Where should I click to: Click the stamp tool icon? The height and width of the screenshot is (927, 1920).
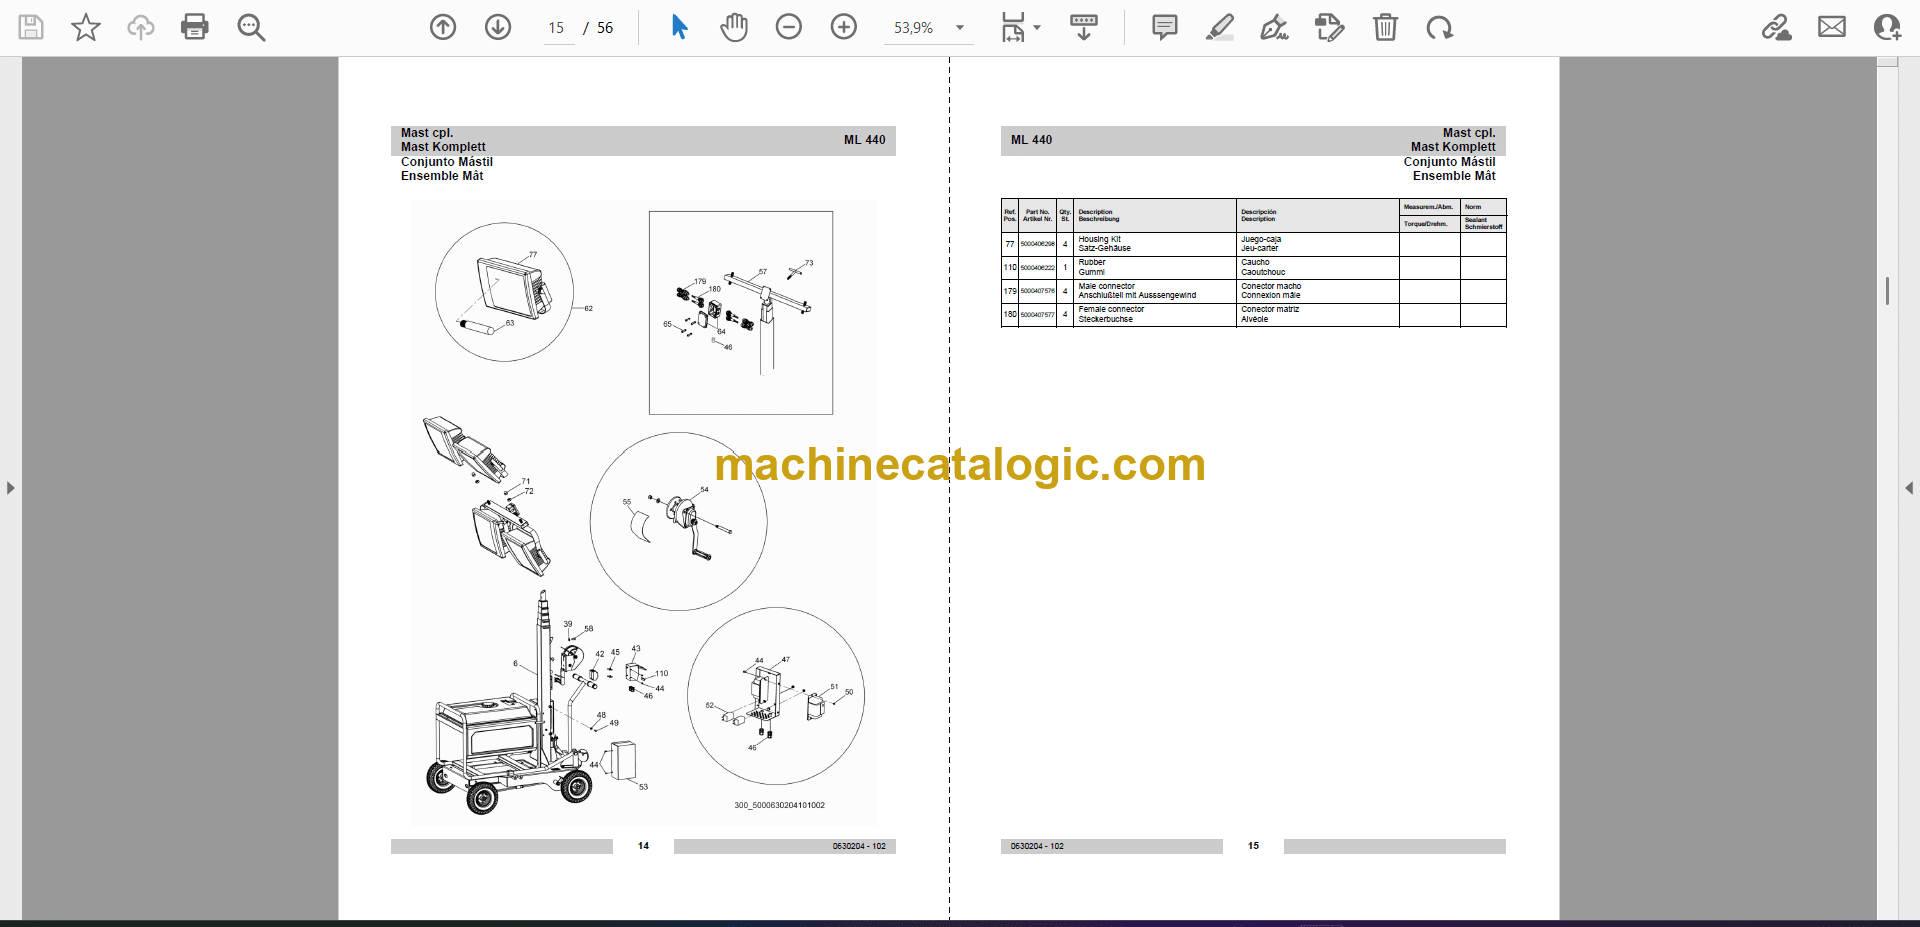pyautogui.click(x=1330, y=27)
